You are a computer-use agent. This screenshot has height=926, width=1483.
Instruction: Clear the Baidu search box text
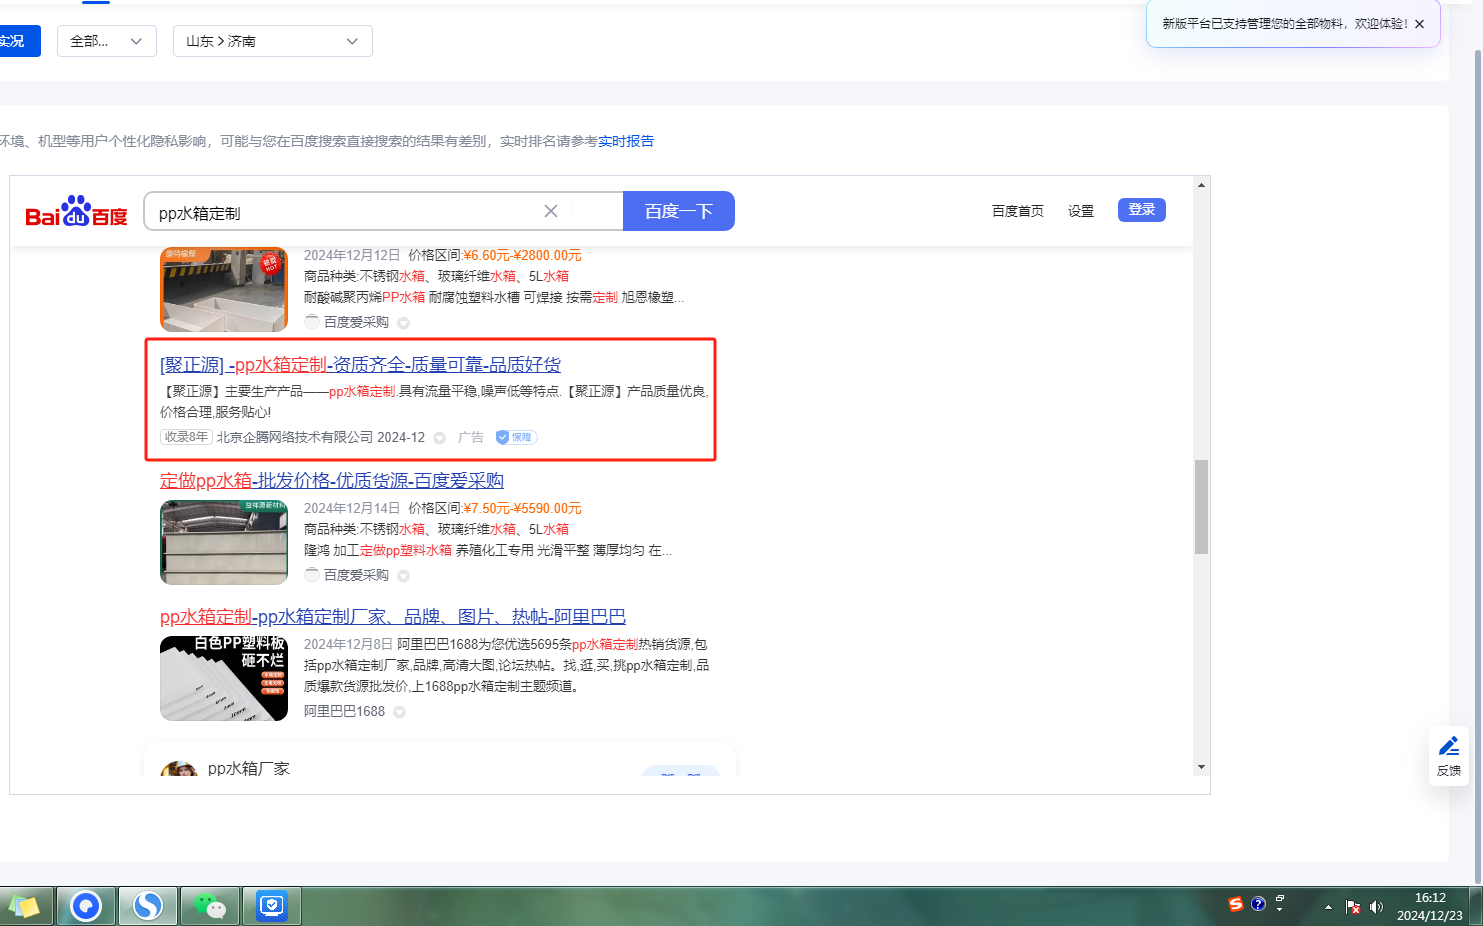tap(551, 211)
